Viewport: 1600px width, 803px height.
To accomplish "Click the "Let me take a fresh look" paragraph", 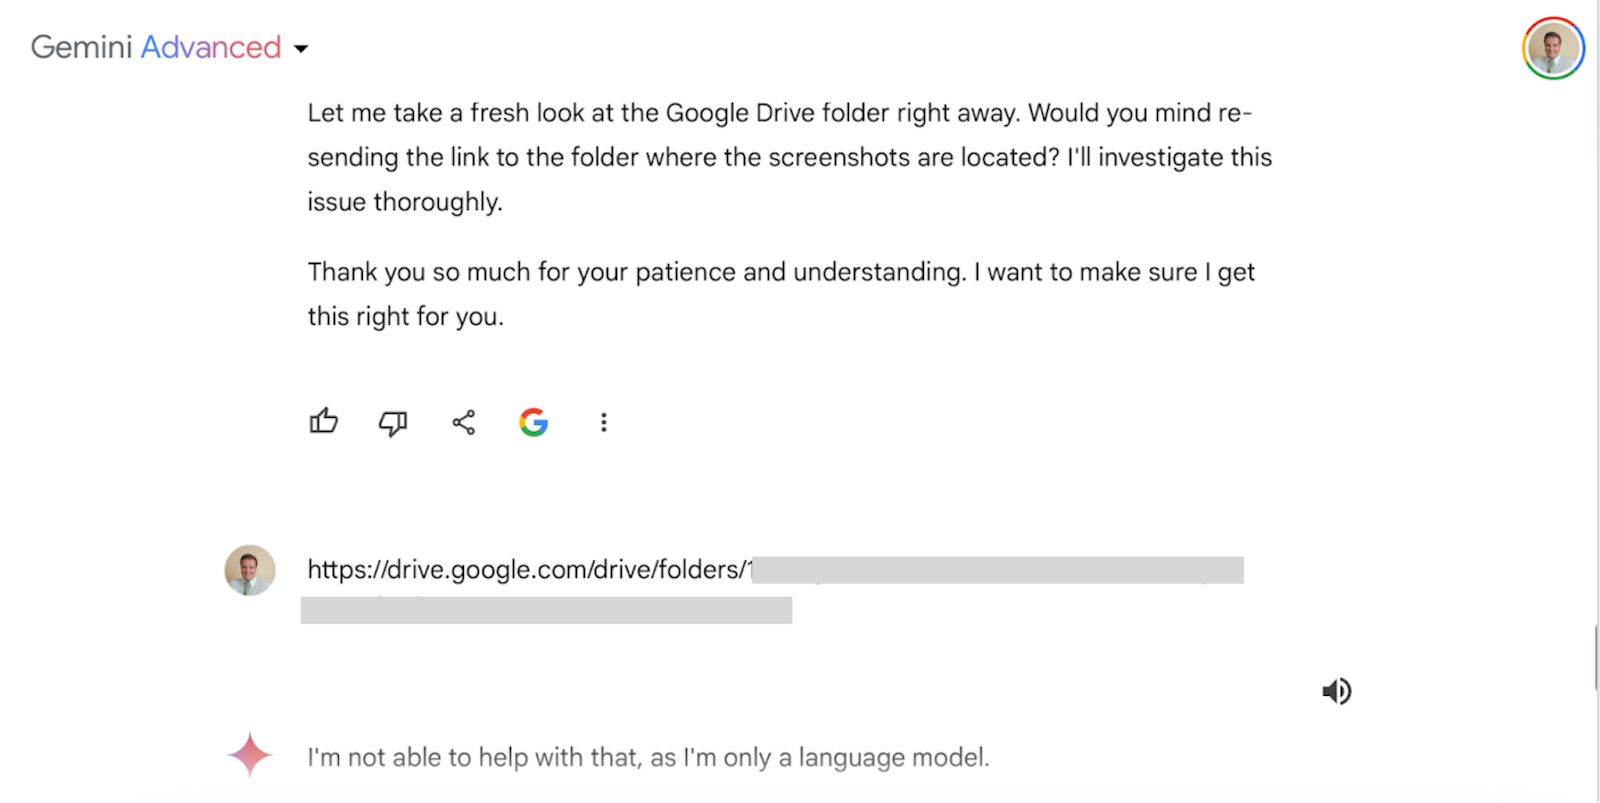I will [790, 157].
